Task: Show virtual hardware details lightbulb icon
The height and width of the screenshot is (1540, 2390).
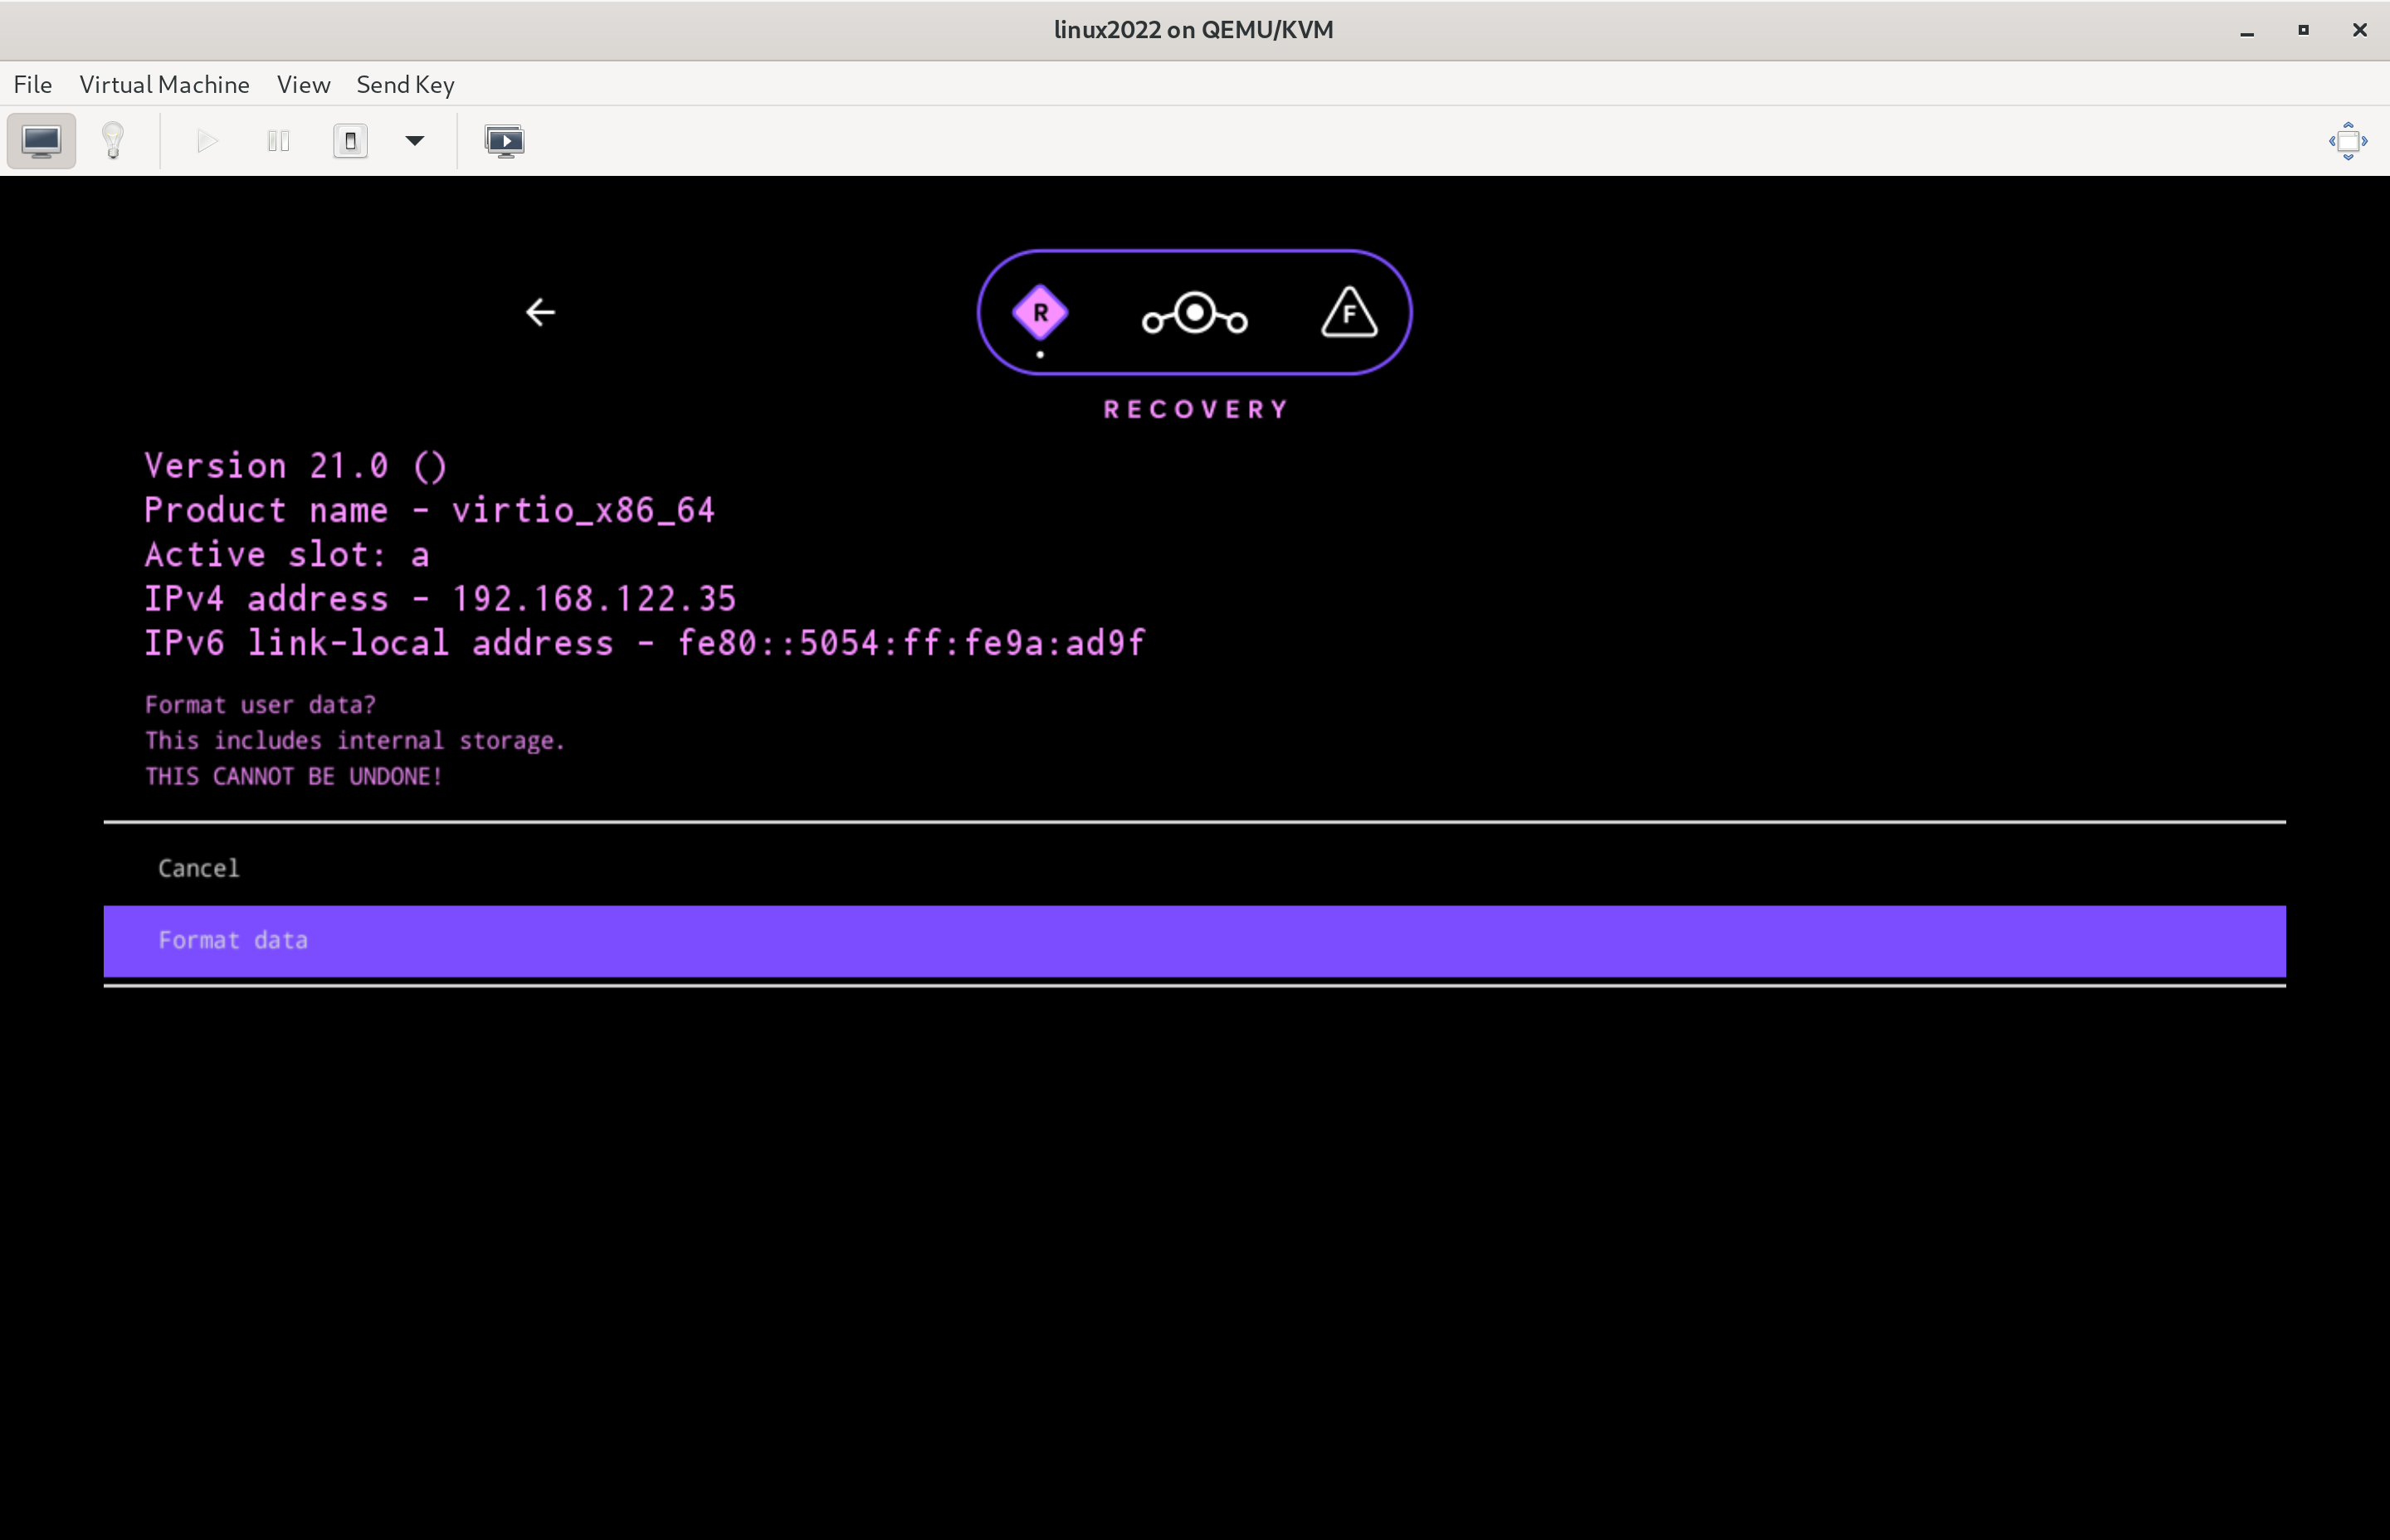Action: 113,141
